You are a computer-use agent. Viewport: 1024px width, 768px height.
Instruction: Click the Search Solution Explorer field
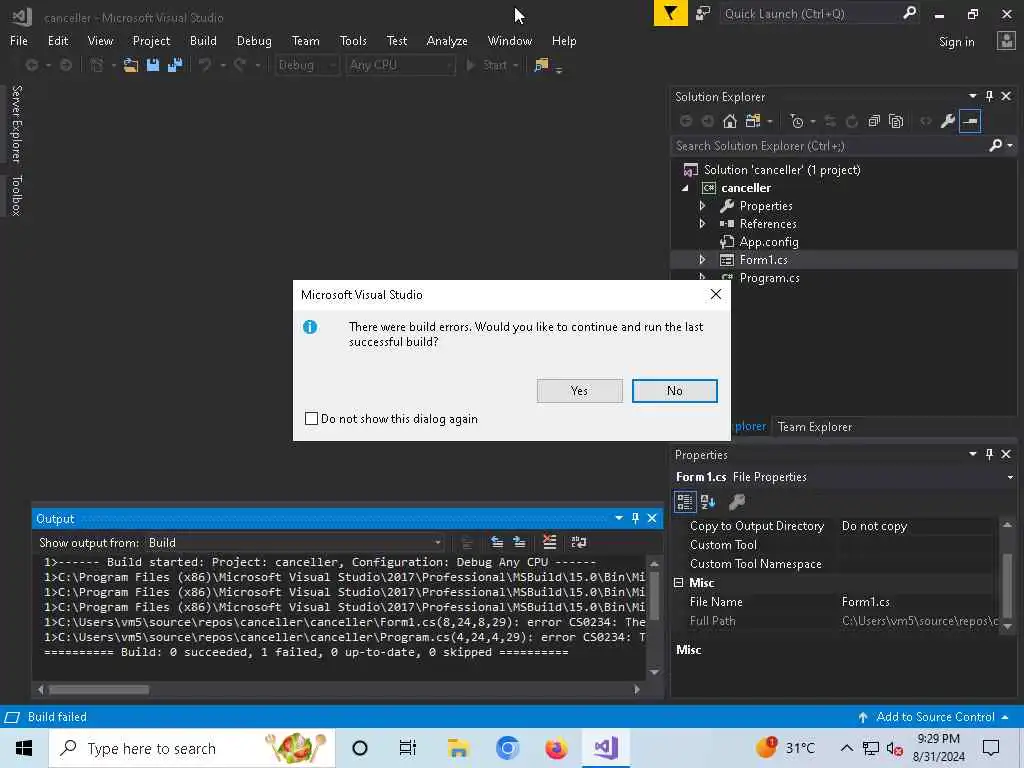(x=829, y=146)
